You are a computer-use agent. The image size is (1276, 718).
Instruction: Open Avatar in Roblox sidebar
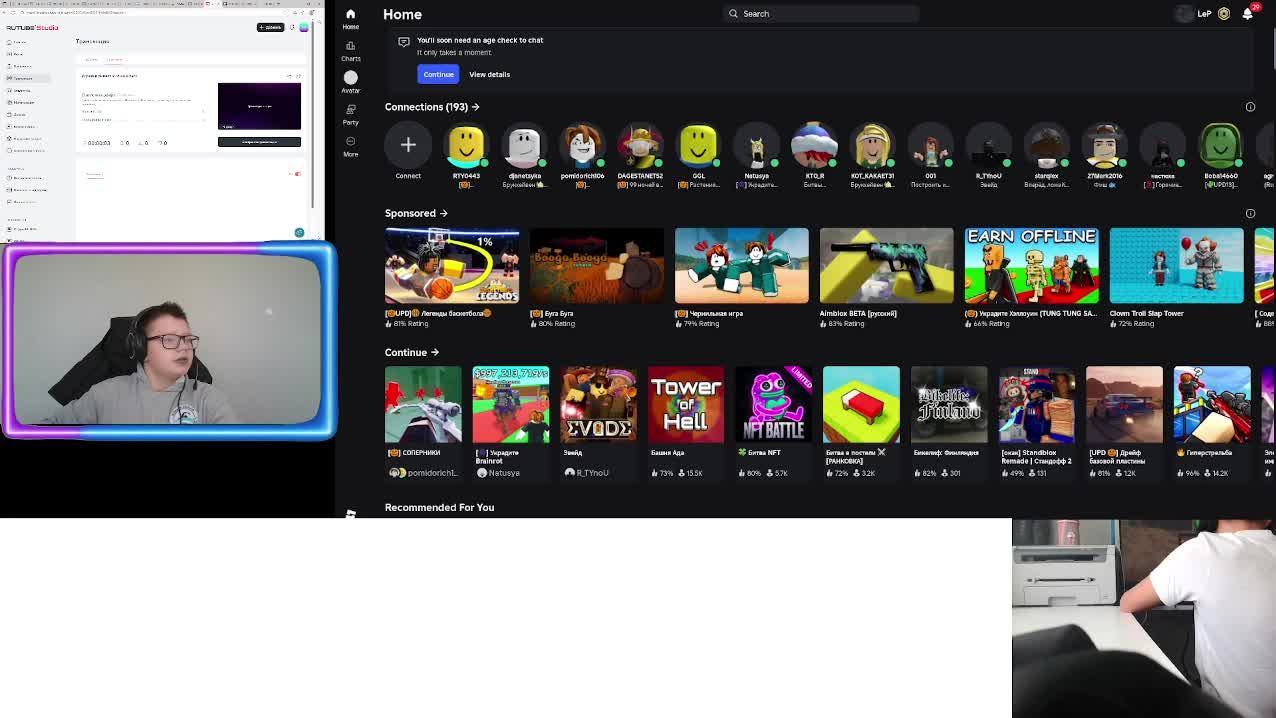pos(350,82)
